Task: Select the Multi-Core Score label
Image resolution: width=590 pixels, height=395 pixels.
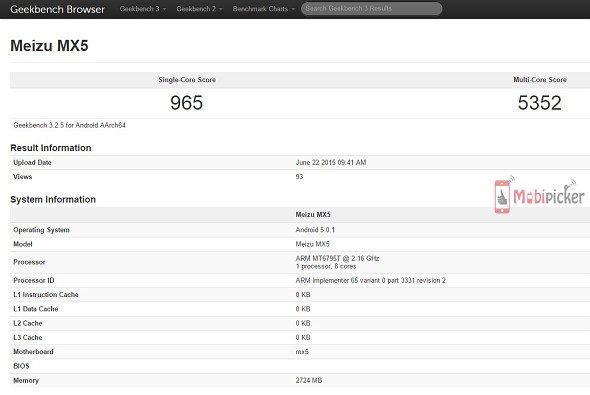Action: click(x=540, y=80)
